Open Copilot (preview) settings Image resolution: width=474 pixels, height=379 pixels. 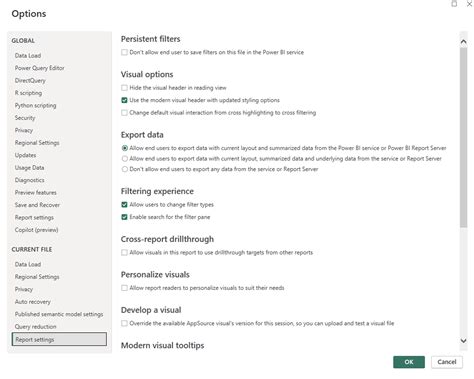(x=36, y=230)
